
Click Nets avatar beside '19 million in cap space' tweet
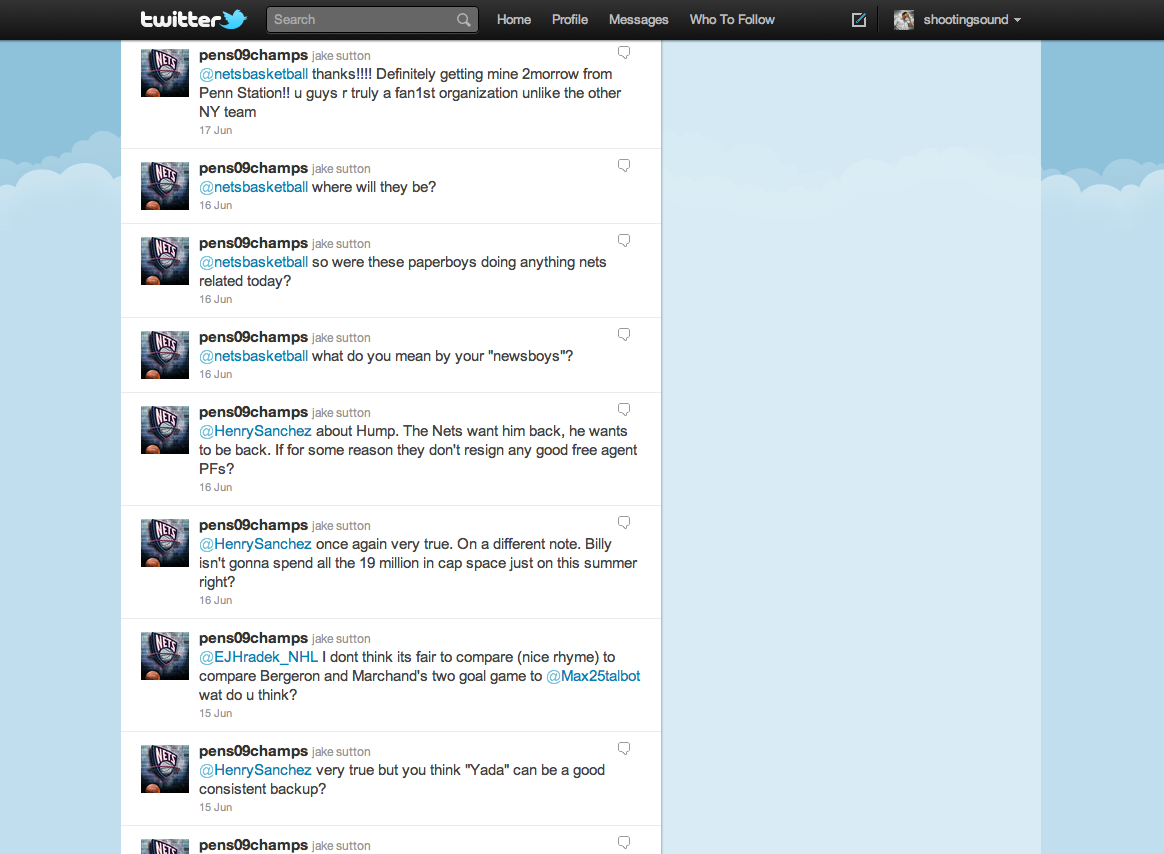point(165,543)
